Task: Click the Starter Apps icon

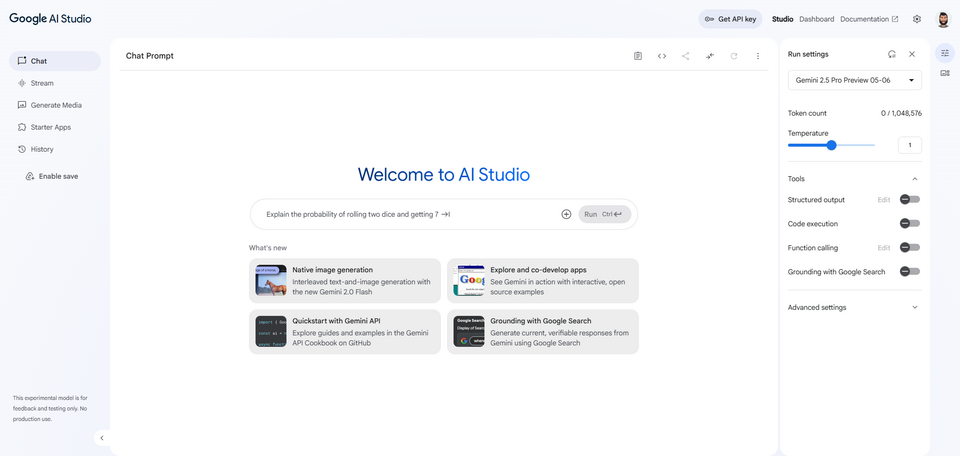Action: (22, 127)
